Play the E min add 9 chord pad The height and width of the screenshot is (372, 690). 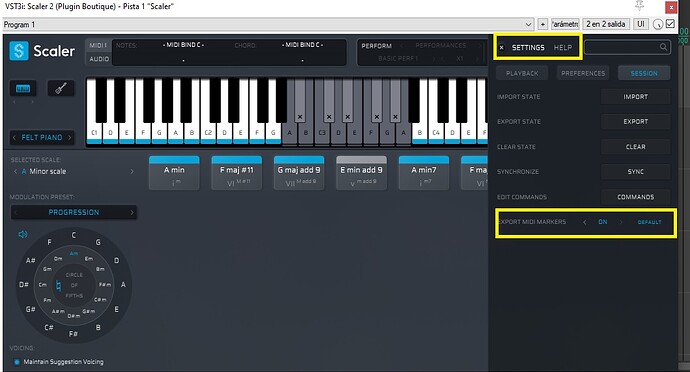point(362,173)
